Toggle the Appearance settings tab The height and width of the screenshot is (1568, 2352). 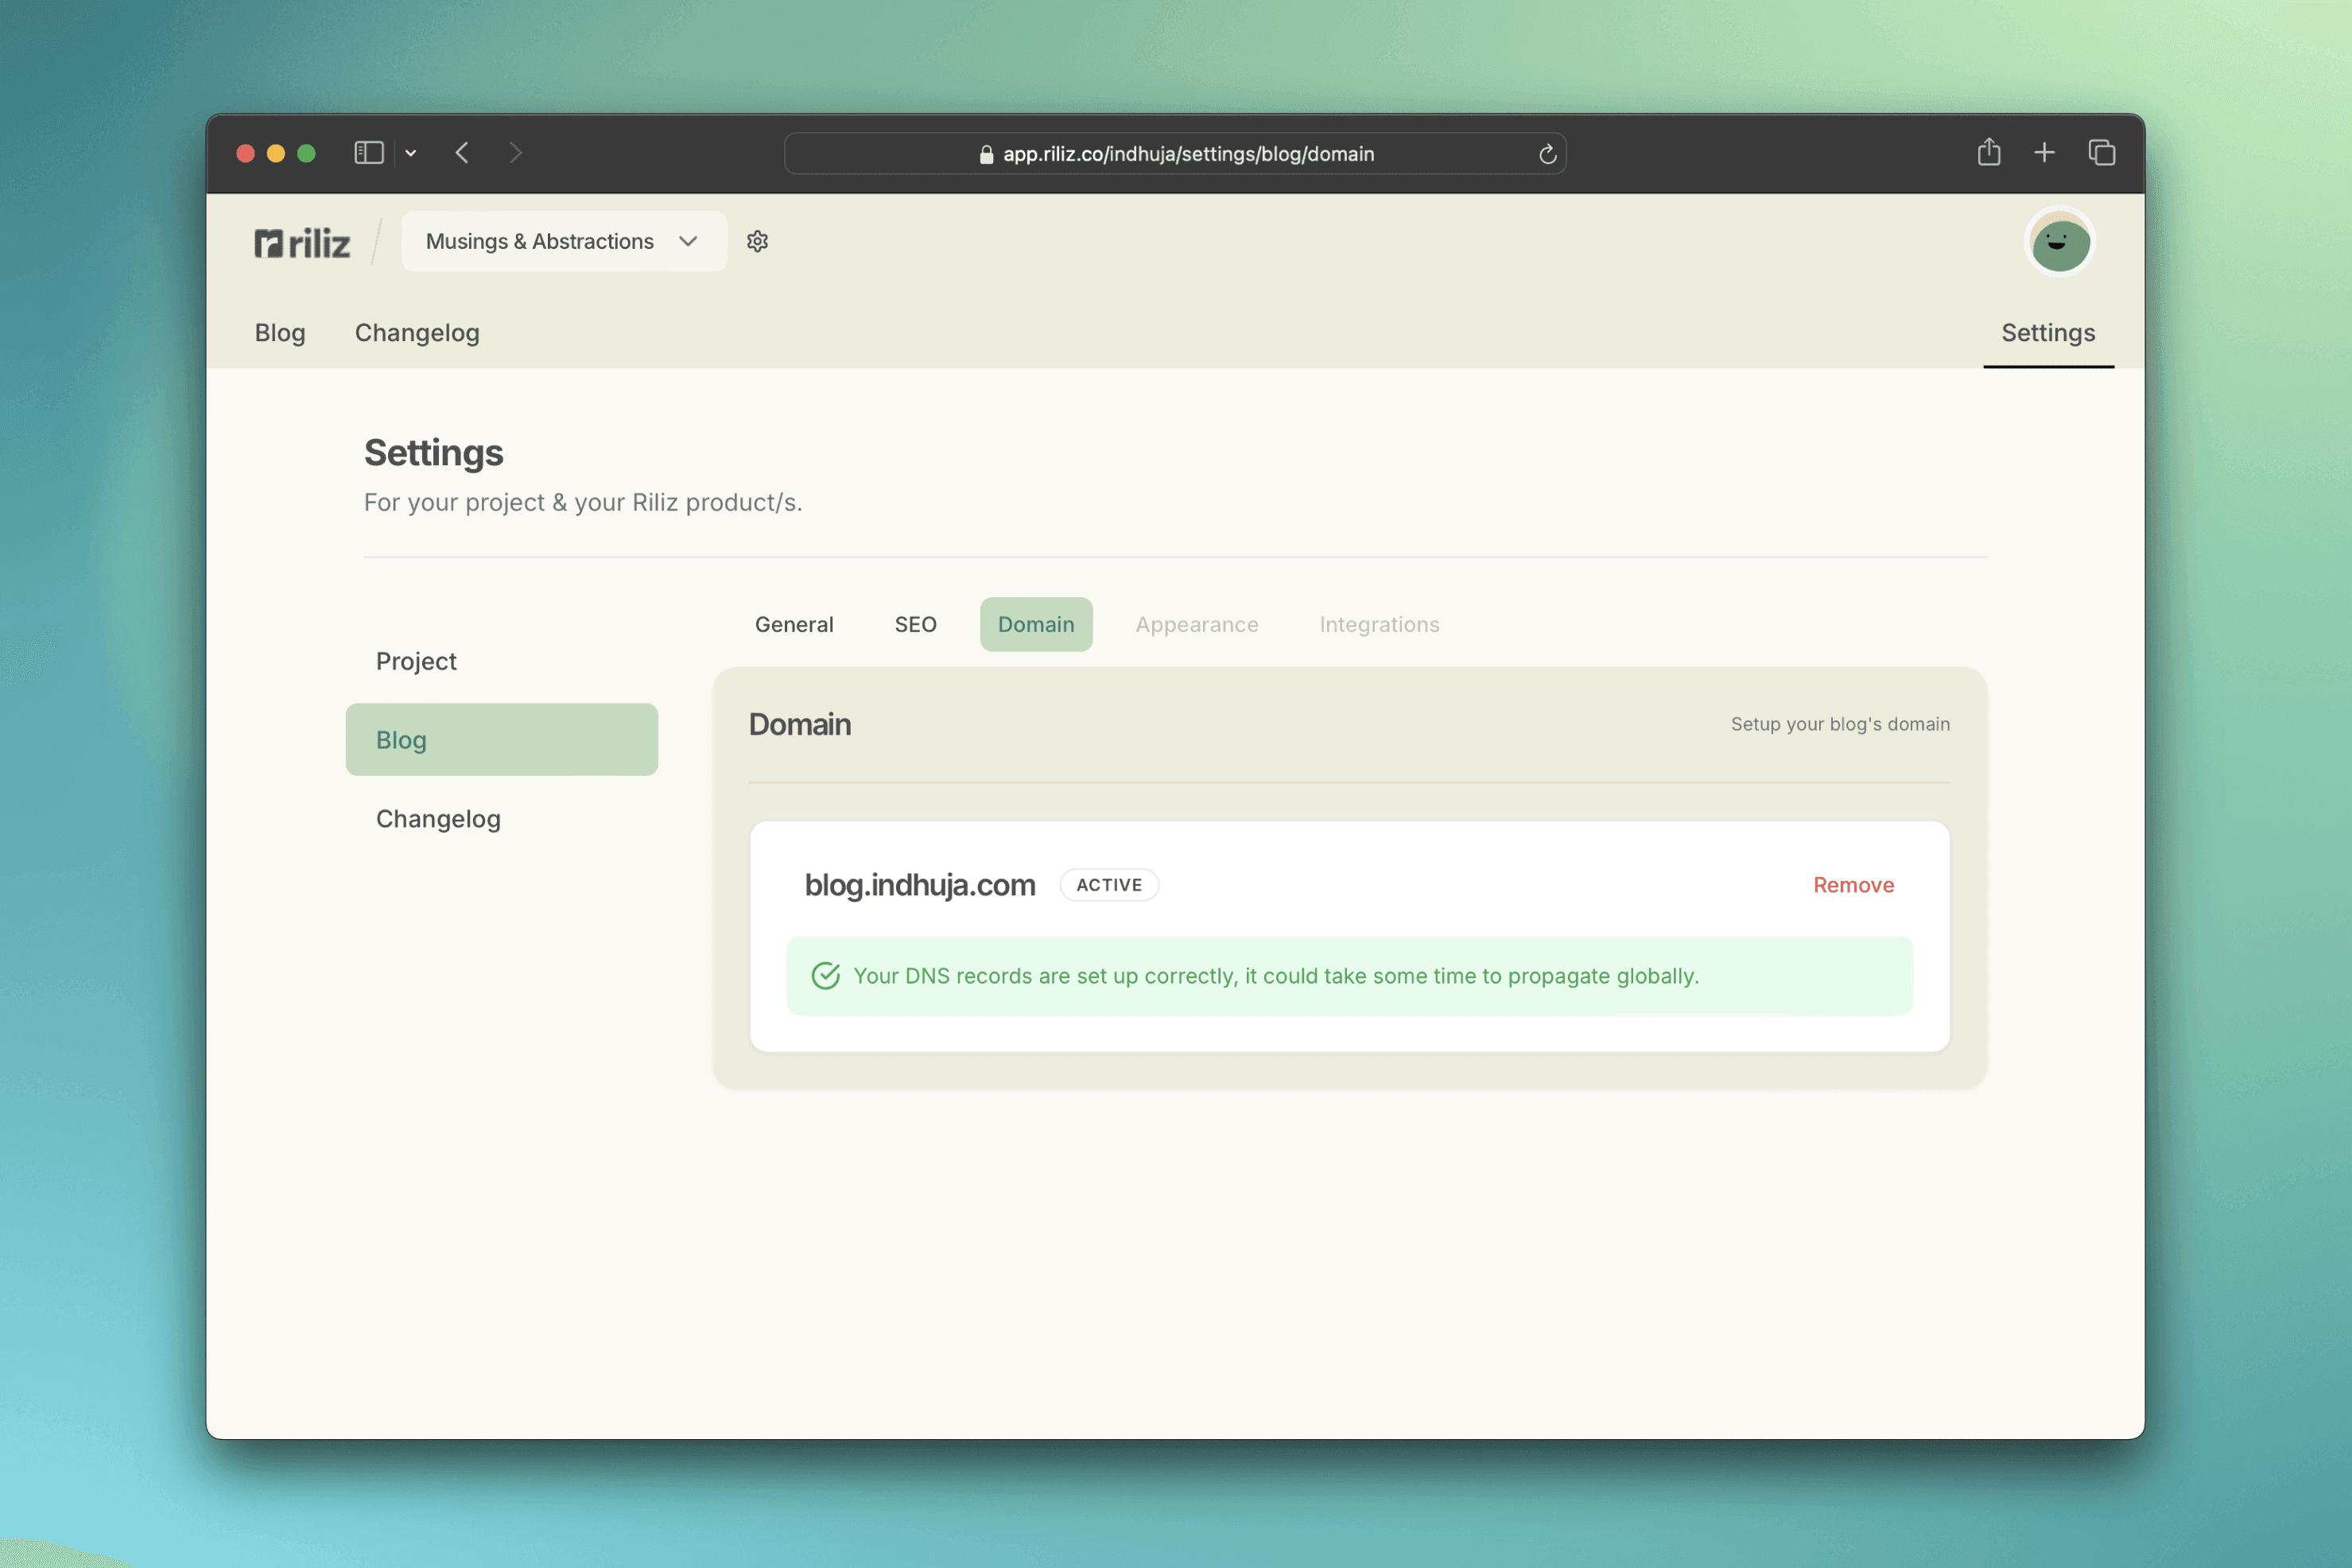point(1197,623)
